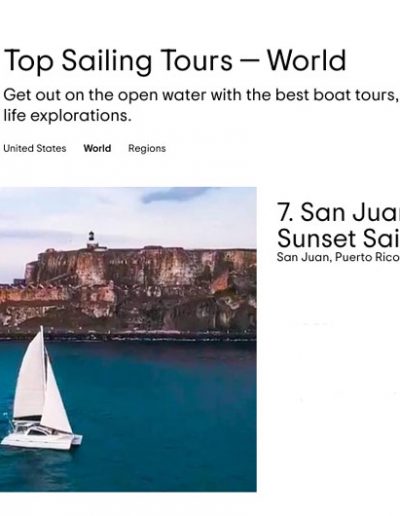Click the San Juan, Puerto Rico location text
This screenshot has width=400, height=516.
(338, 257)
